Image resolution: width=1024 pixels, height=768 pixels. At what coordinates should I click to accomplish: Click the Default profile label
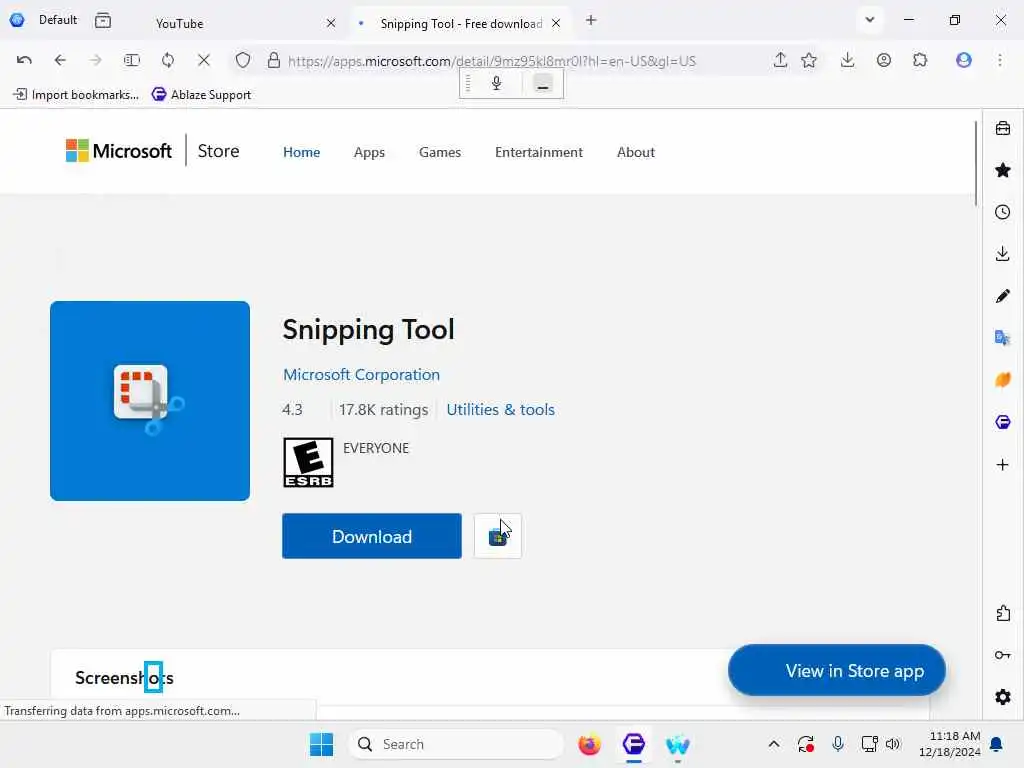click(x=57, y=20)
